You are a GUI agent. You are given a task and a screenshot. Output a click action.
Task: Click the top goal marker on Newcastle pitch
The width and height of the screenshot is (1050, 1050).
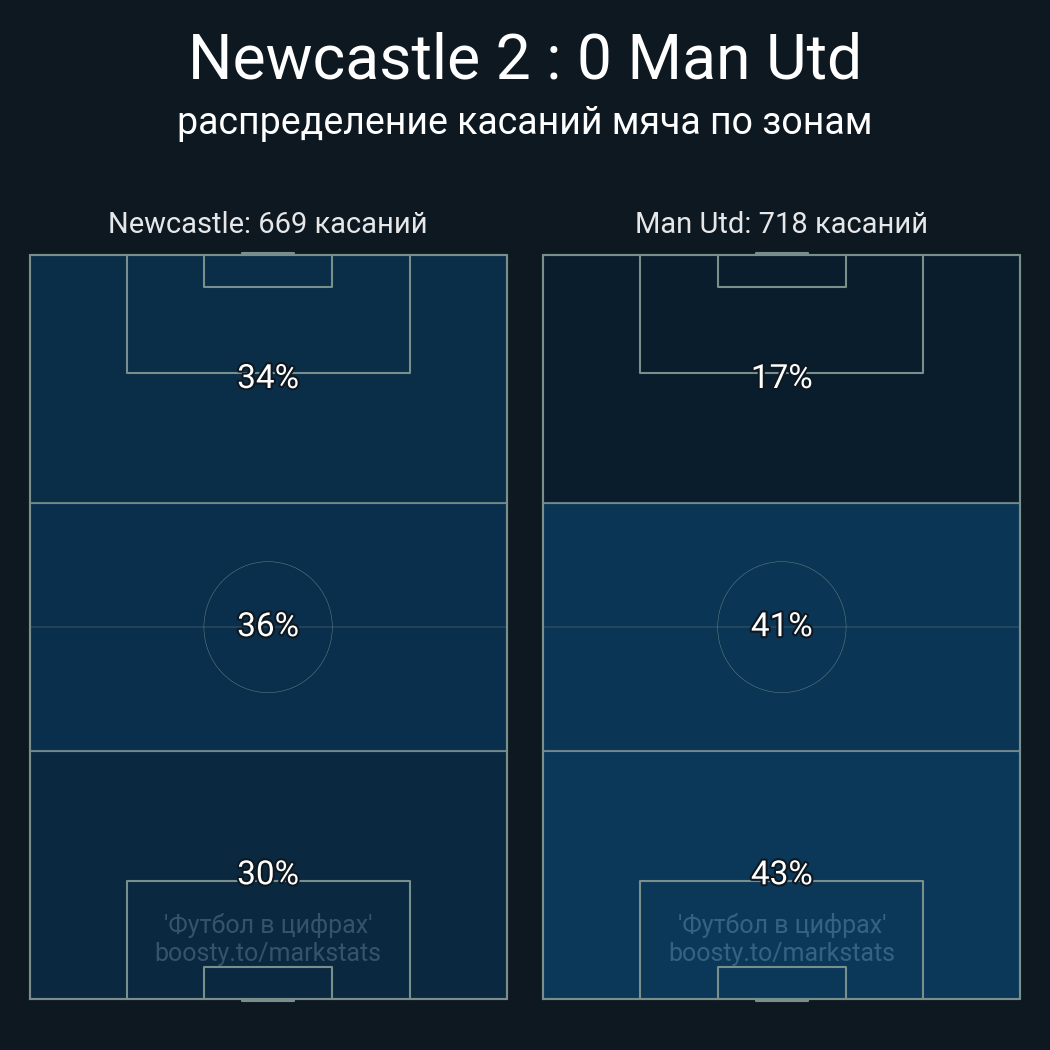[268, 254]
